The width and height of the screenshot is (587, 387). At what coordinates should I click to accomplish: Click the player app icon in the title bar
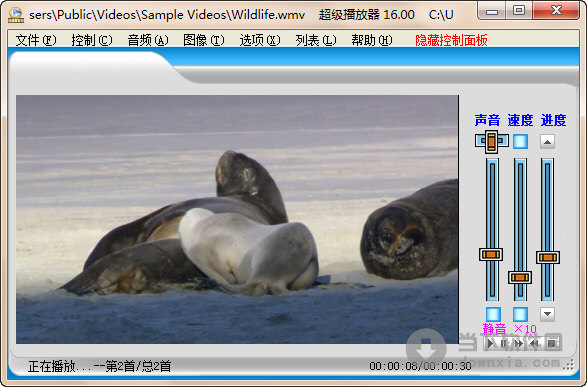16,15
